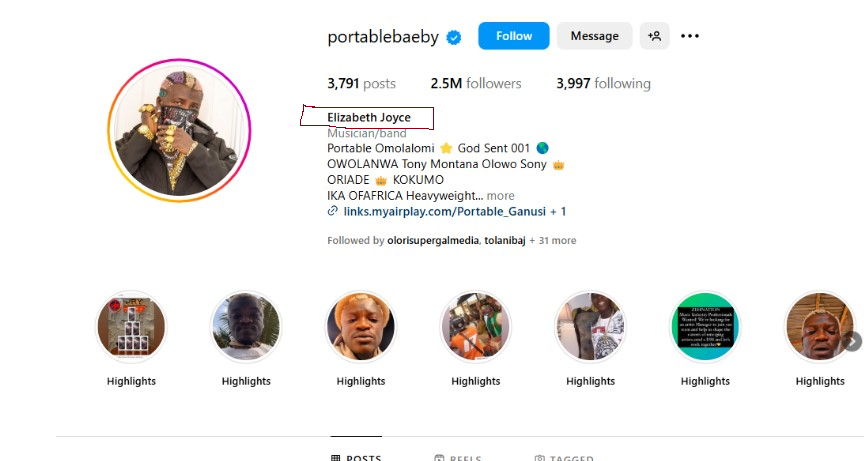Open the first highlight with stacked boxes
864x461 pixels.
coord(131,327)
